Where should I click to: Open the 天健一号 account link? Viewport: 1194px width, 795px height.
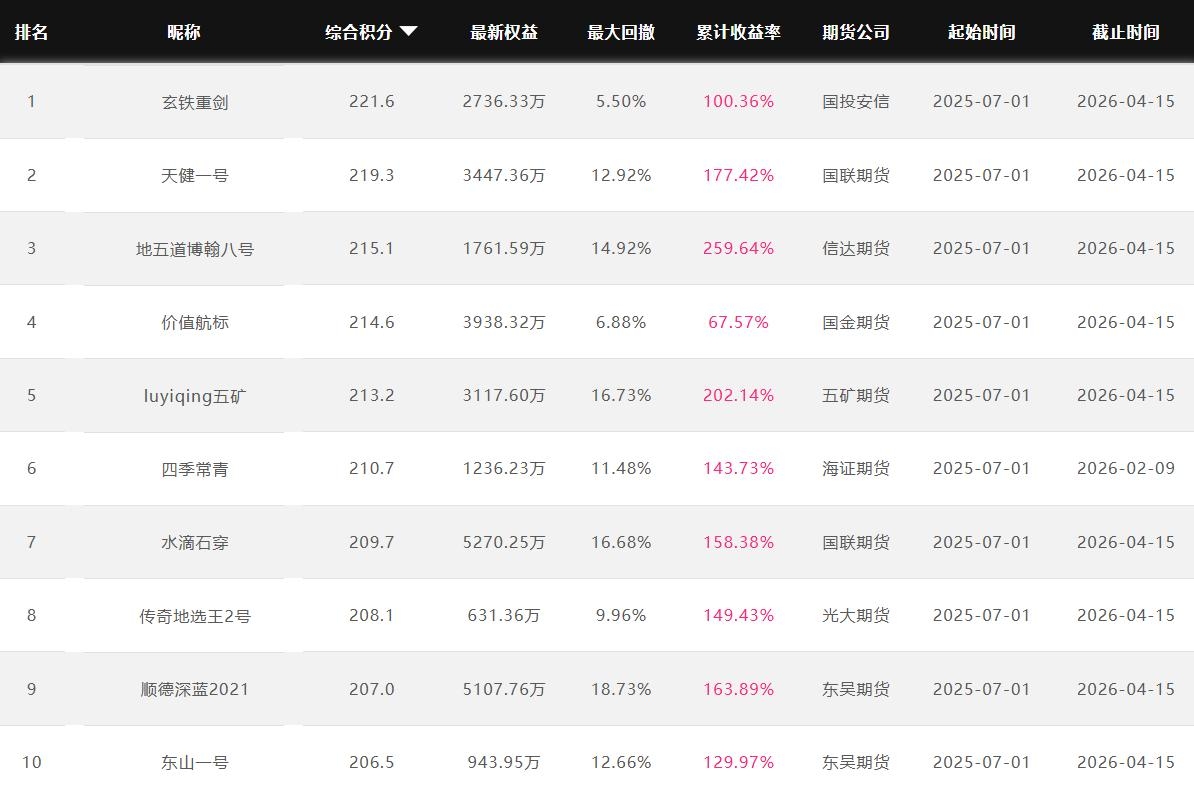[195, 175]
